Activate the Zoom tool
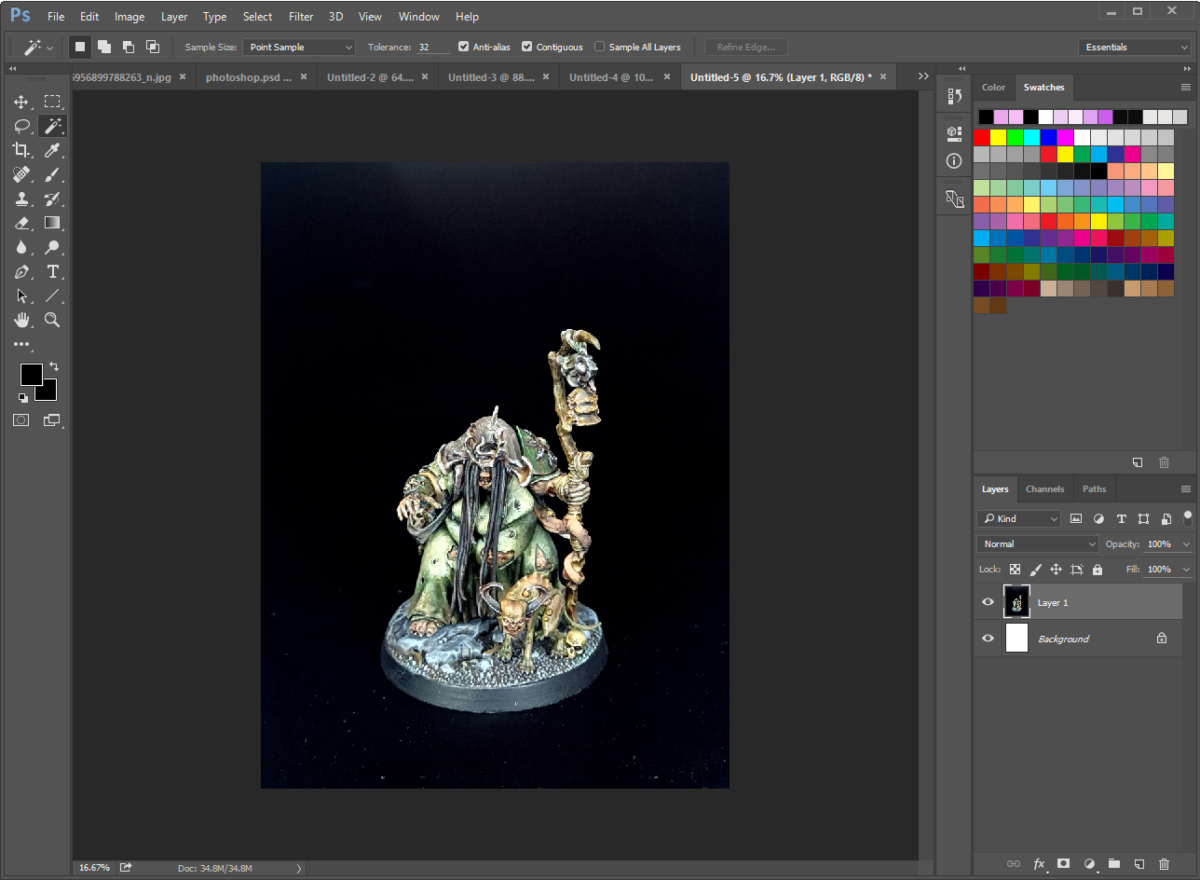1200x880 pixels. coord(52,320)
